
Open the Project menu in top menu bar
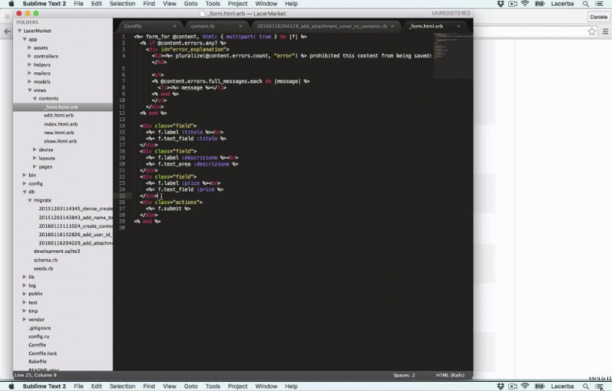point(237,4)
